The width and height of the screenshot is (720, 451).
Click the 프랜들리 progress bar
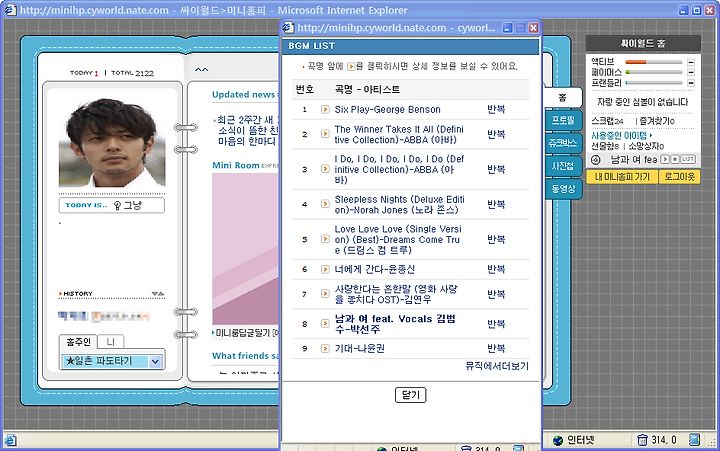pyautogui.click(x=654, y=83)
